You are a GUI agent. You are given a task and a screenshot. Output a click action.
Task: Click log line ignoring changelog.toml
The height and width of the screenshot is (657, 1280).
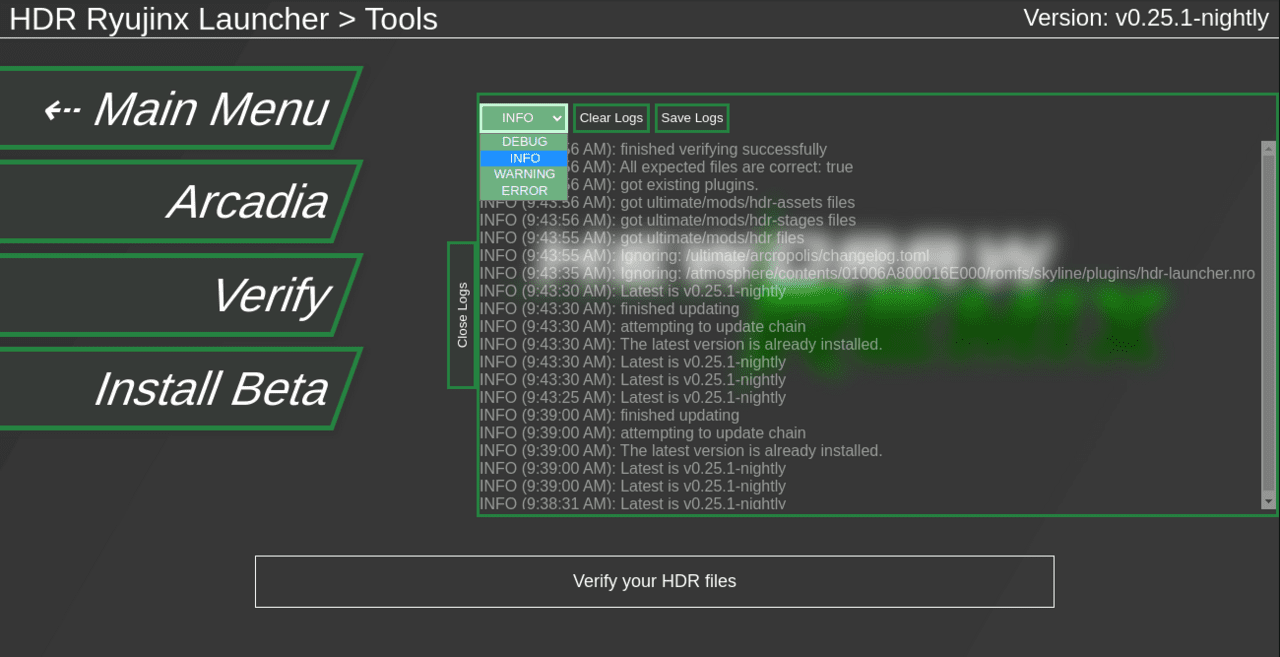704,255
